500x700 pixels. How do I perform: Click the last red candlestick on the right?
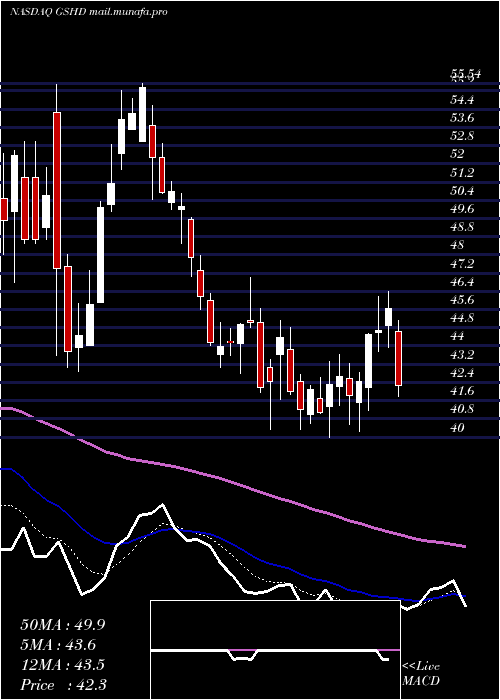coord(399,358)
